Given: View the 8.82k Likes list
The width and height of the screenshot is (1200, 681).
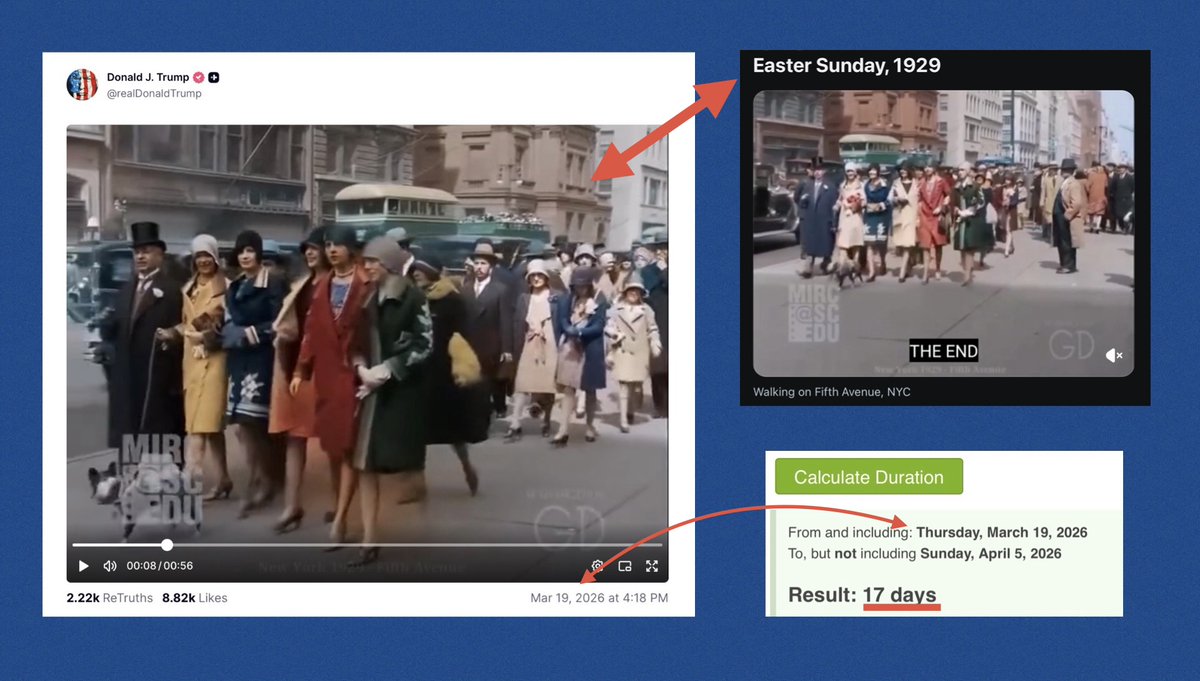Looking at the screenshot, I should click(x=195, y=598).
